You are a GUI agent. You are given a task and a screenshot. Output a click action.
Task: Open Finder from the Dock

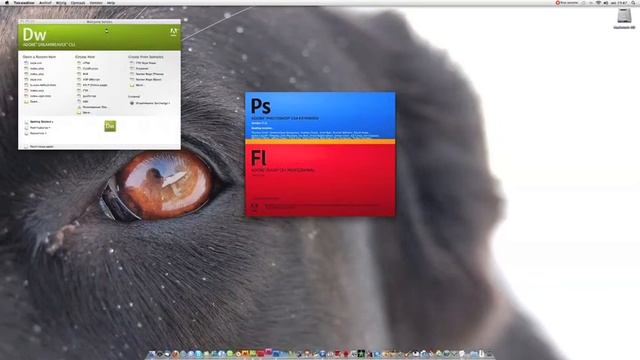[x=152, y=354]
